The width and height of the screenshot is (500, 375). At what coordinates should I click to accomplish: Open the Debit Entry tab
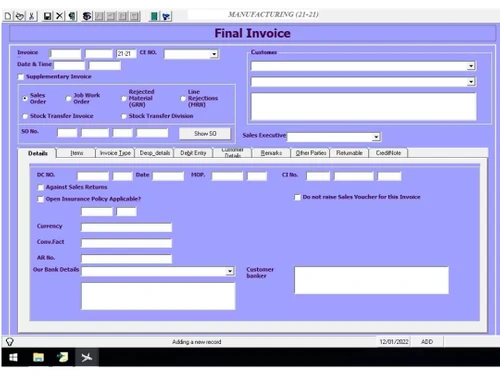coord(193,153)
